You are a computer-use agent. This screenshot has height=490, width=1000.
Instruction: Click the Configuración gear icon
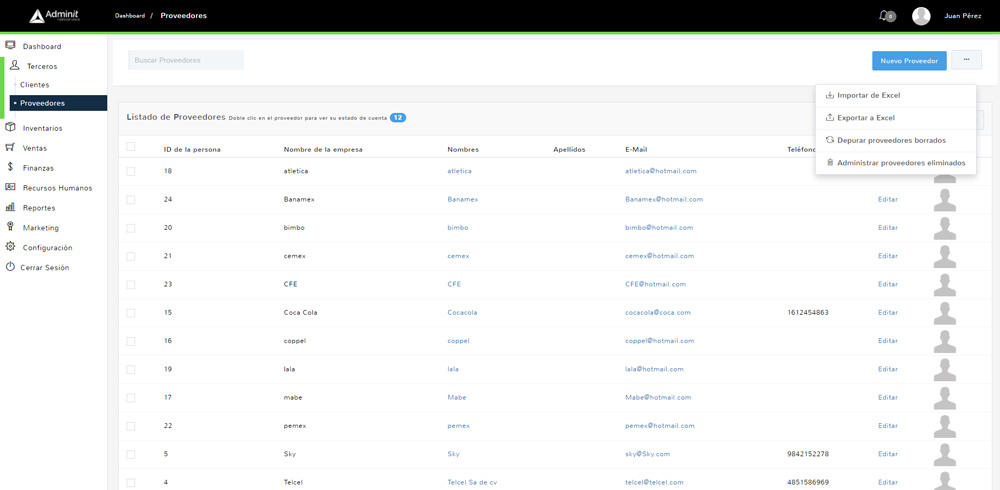pos(11,247)
